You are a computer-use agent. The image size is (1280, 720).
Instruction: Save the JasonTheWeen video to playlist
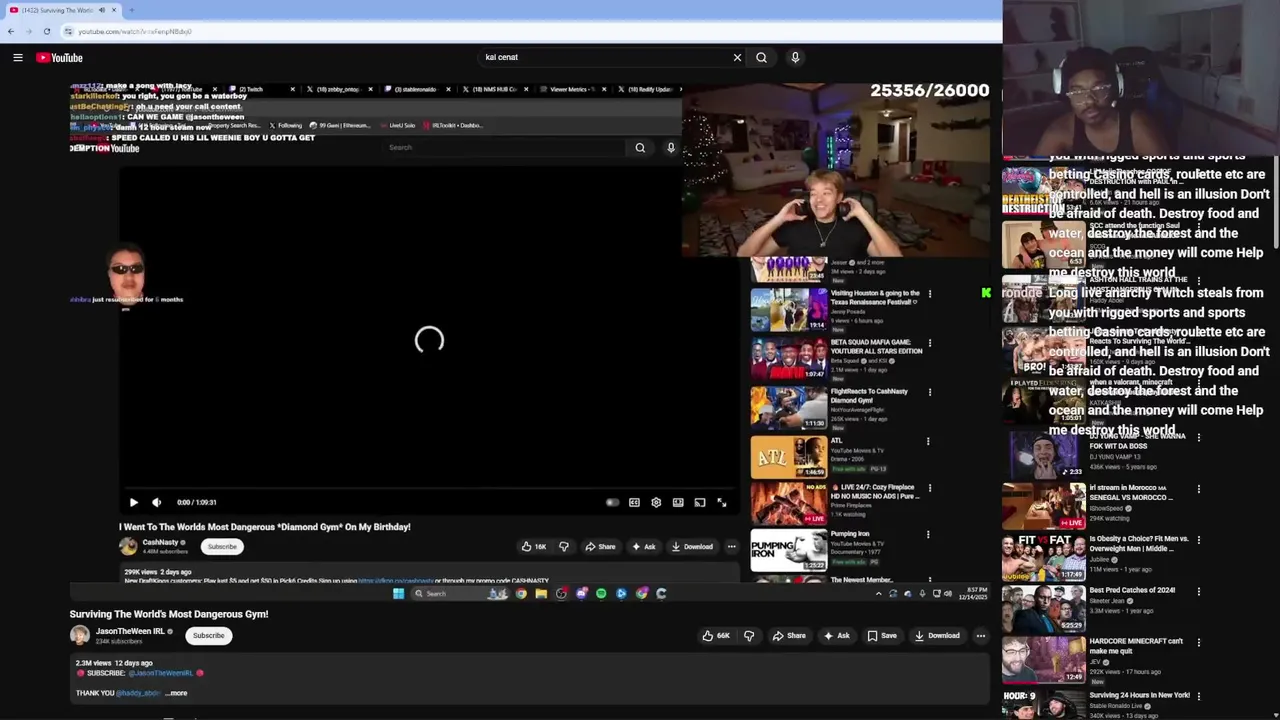[x=882, y=636]
